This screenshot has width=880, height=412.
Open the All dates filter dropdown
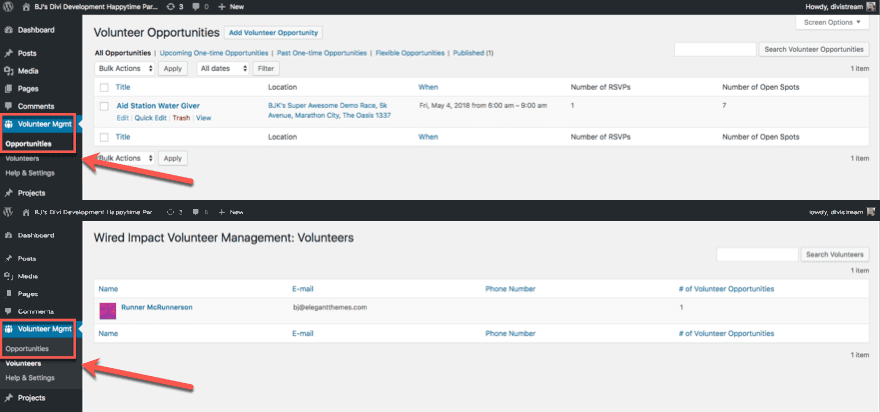tap(220, 68)
